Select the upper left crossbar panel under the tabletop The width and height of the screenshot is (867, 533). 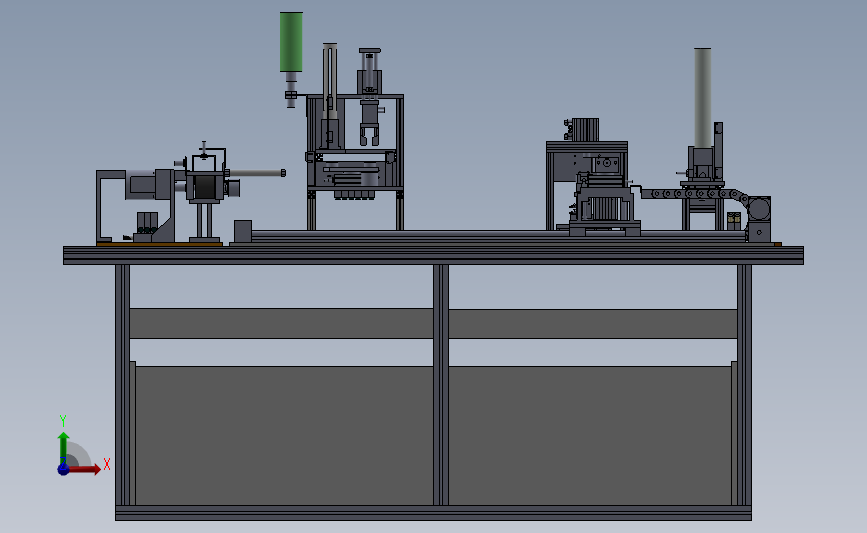281,323
